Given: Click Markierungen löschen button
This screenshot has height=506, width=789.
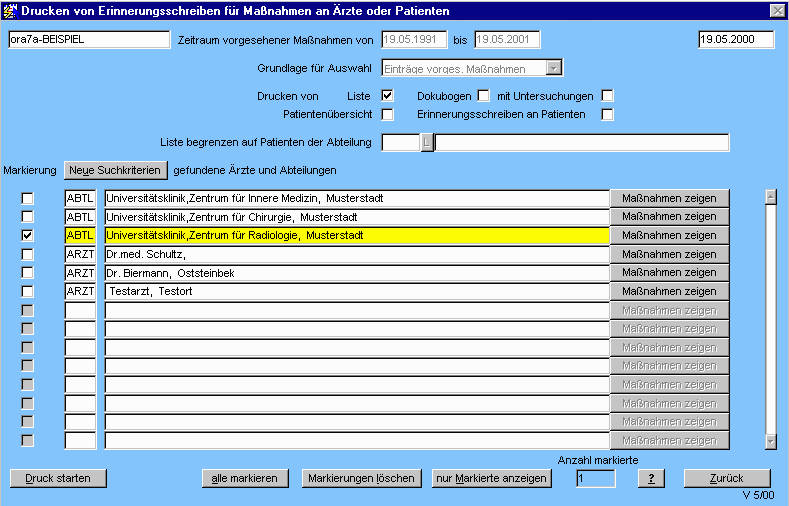Looking at the screenshot, I should pos(361,478).
